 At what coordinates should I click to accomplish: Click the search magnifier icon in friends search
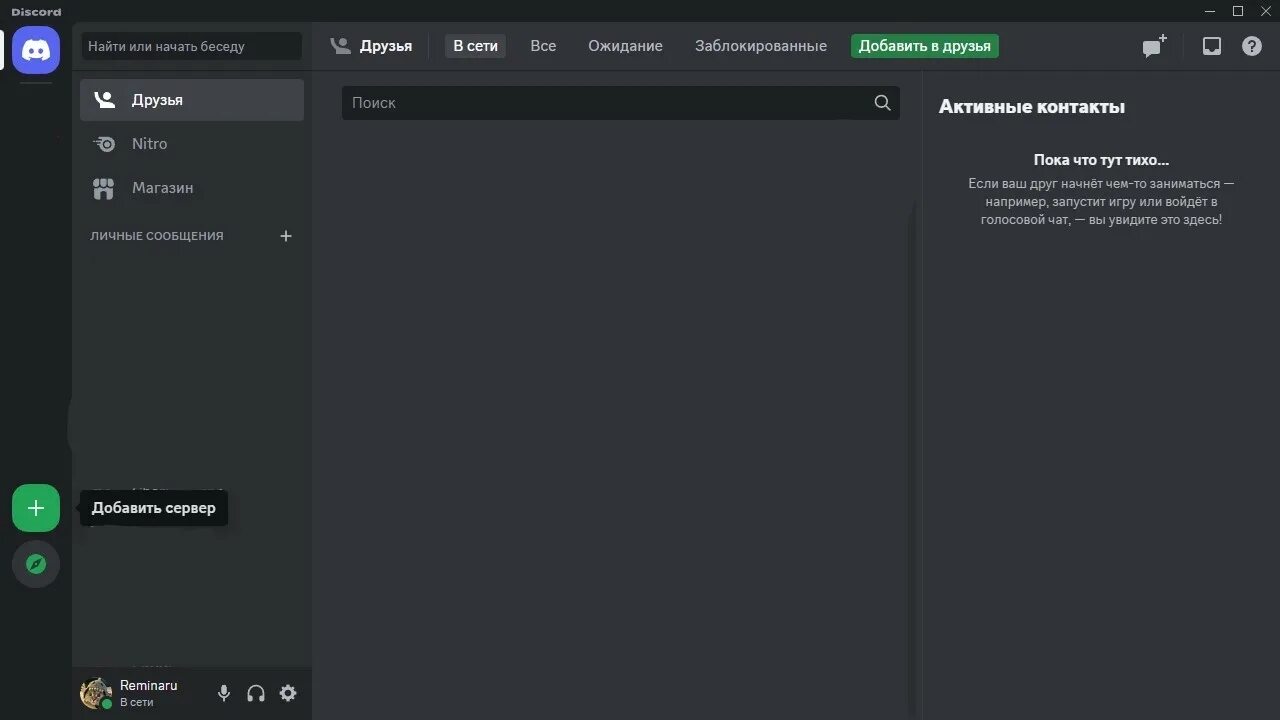(x=882, y=103)
